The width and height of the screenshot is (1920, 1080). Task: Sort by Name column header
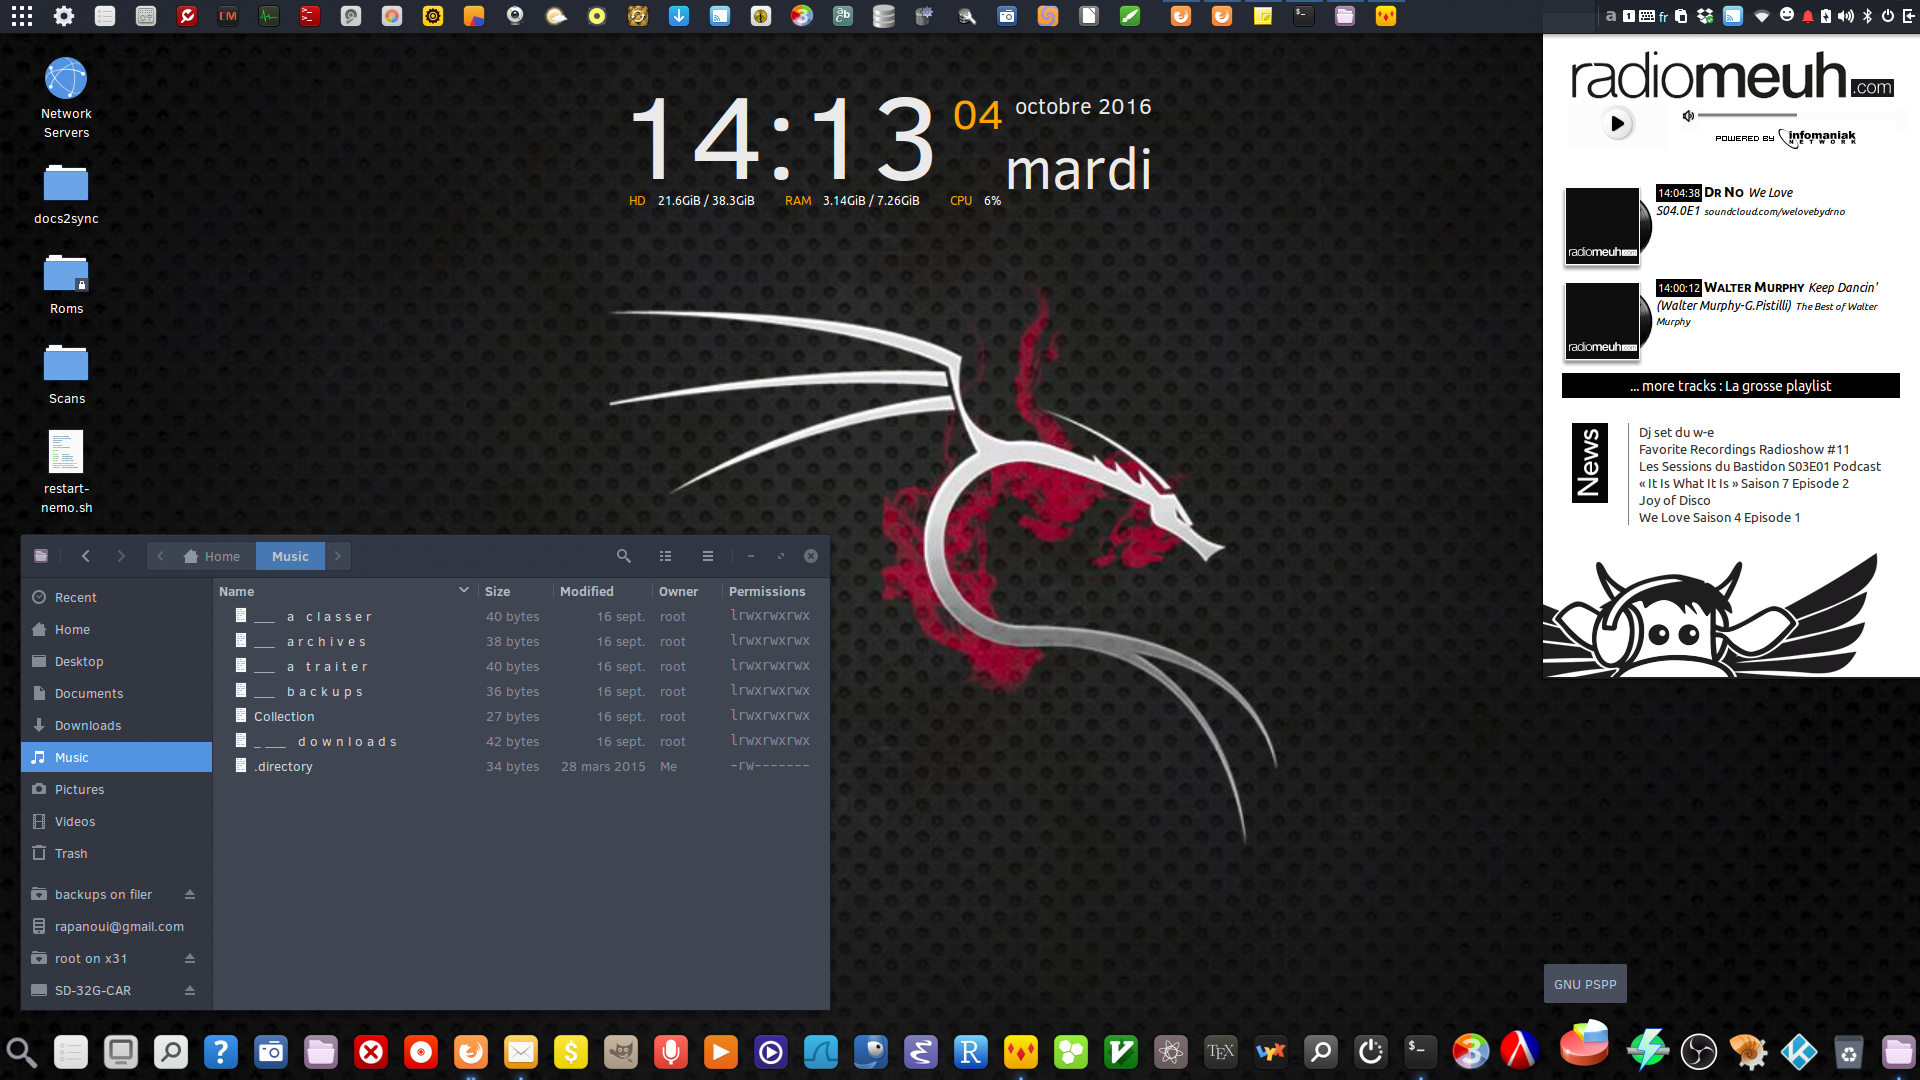pyautogui.click(x=344, y=591)
